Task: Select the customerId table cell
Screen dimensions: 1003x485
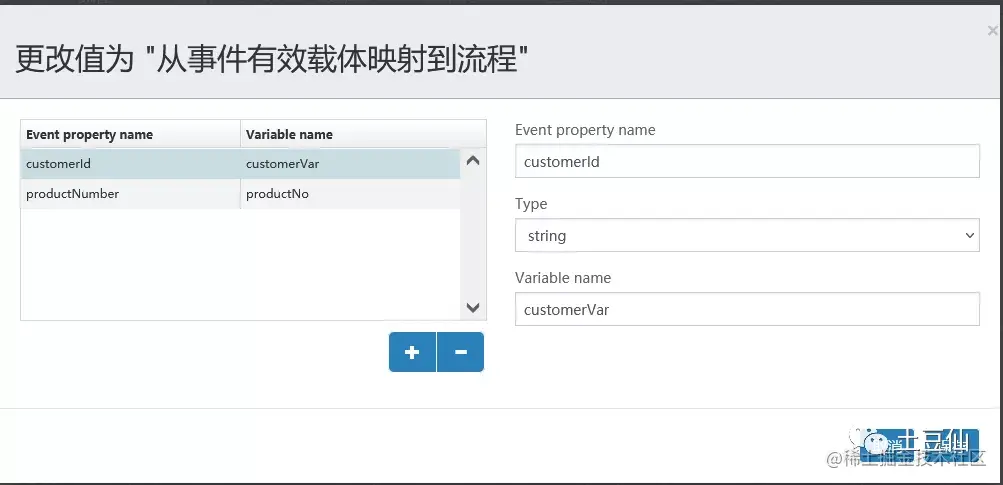Action: coord(130,164)
